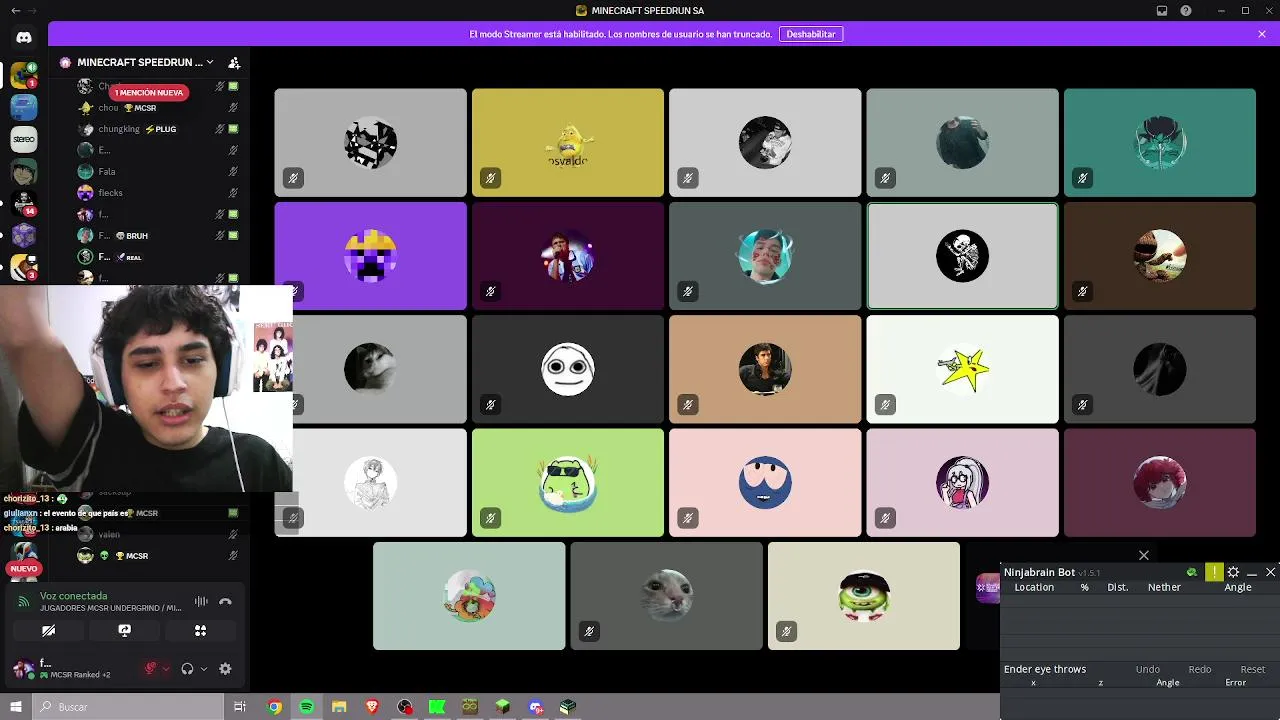Open Brave browser from the taskbar
This screenshot has height=720, width=1280.
[x=372, y=707]
